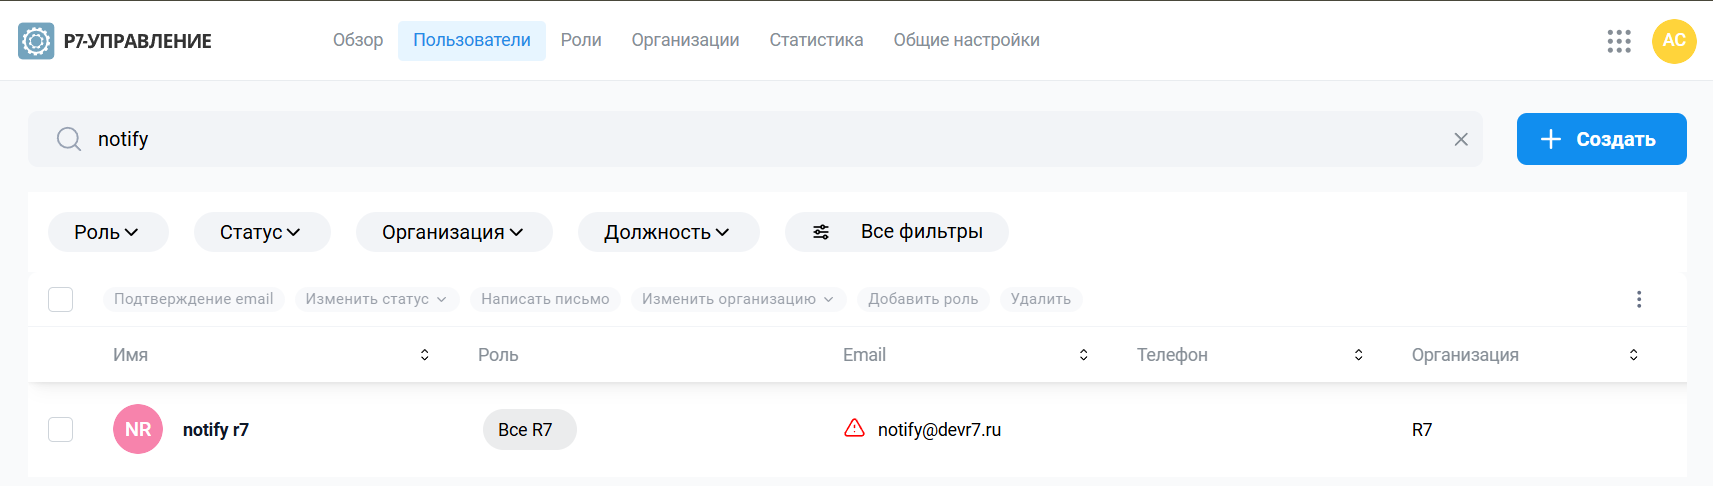Sort the table by Имя column arrows
1713x486 pixels.
pyautogui.click(x=425, y=355)
